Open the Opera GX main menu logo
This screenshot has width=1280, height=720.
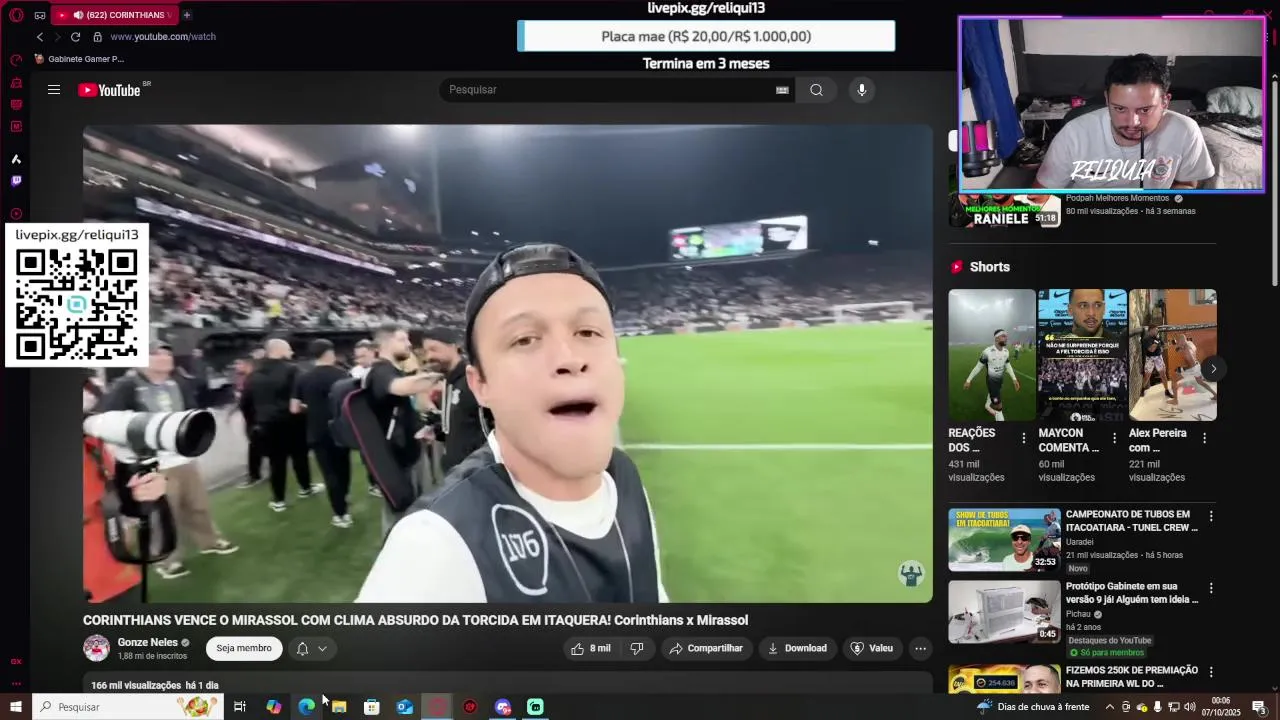(x=16, y=15)
